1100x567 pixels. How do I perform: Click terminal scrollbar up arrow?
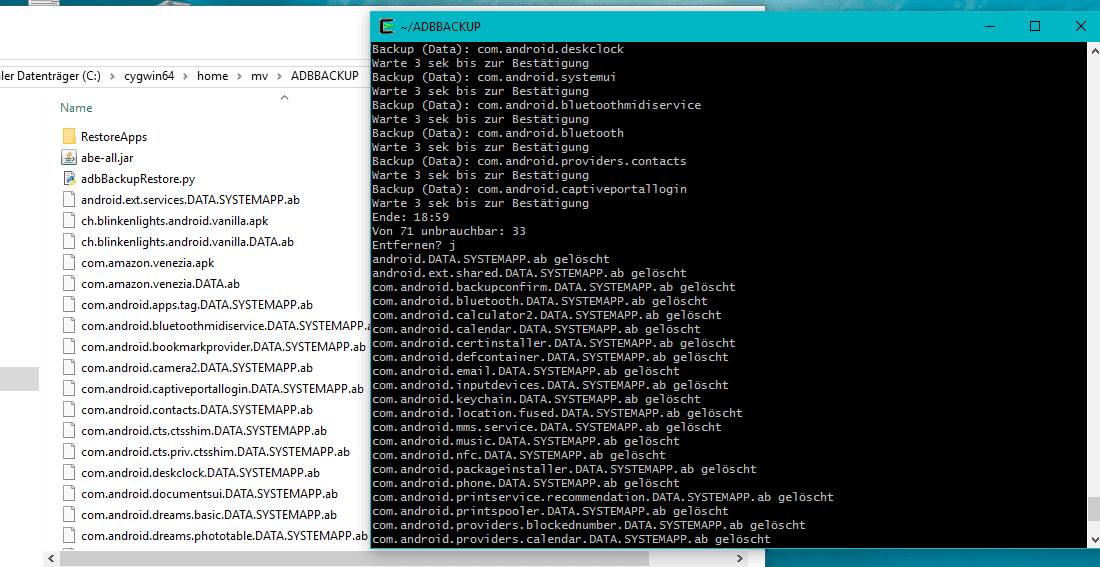click(x=1094, y=51)
